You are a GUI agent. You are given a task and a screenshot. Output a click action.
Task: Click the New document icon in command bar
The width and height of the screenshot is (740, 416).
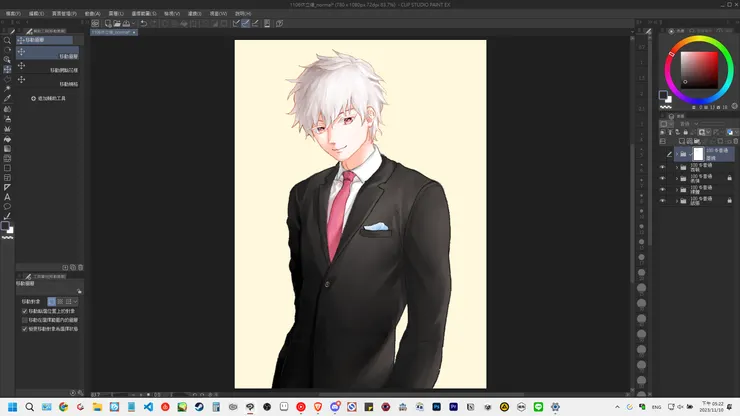[x=108, y=23]
